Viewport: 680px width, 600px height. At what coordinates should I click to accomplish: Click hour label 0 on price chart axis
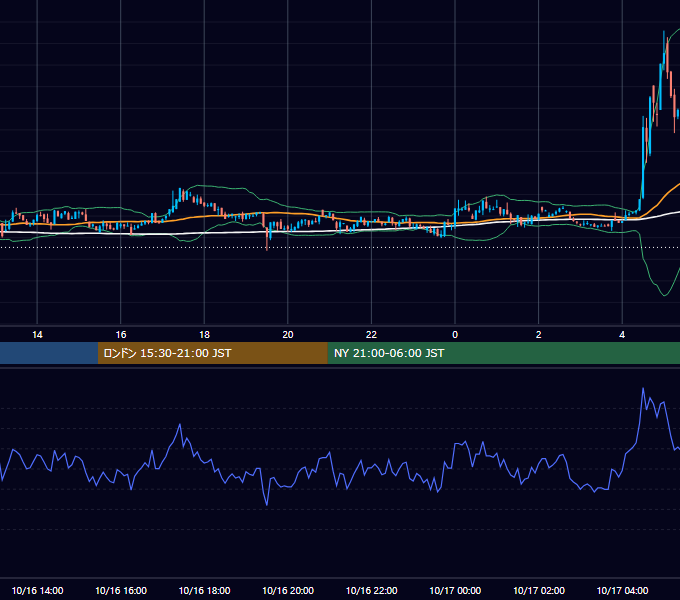(455, 335)
